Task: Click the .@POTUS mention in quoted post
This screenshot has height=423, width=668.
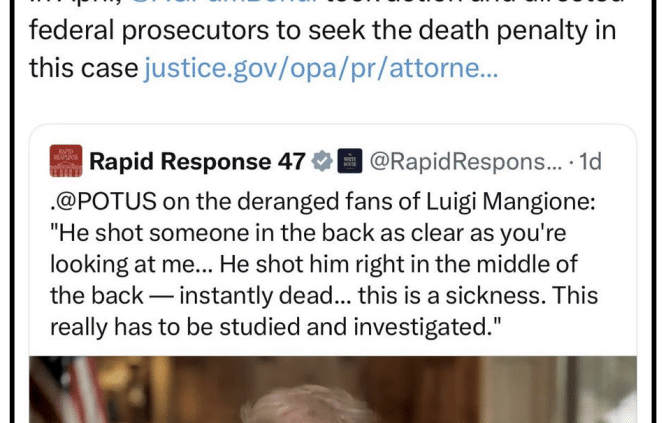Action: tap(104, 201)
